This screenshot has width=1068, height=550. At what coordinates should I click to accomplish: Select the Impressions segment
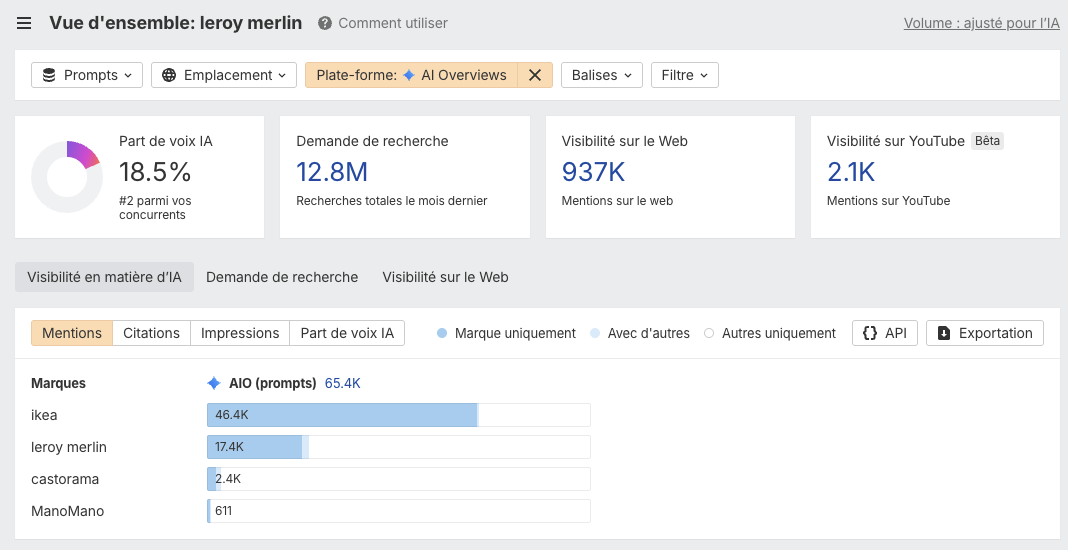240,333
